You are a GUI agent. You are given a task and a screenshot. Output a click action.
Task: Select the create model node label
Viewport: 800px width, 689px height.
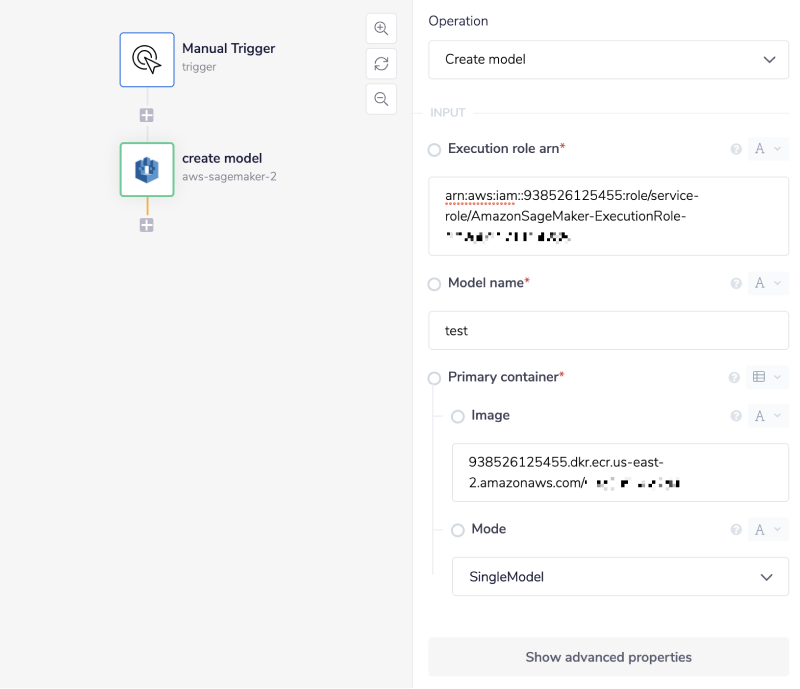point(221,158)
